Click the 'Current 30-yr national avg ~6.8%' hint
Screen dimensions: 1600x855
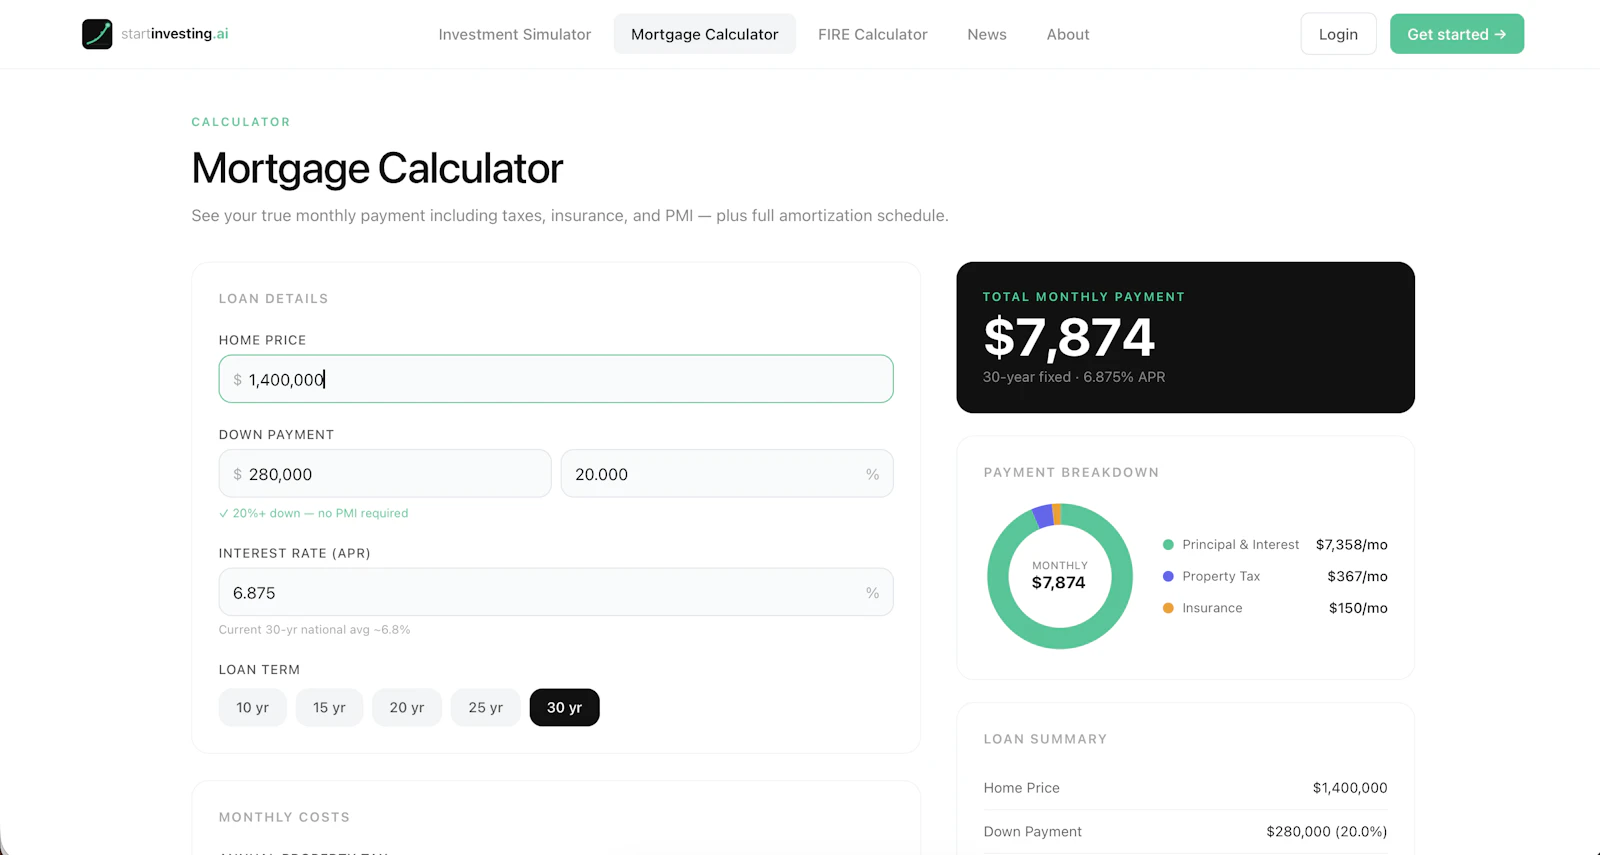(x=315, y=630)
